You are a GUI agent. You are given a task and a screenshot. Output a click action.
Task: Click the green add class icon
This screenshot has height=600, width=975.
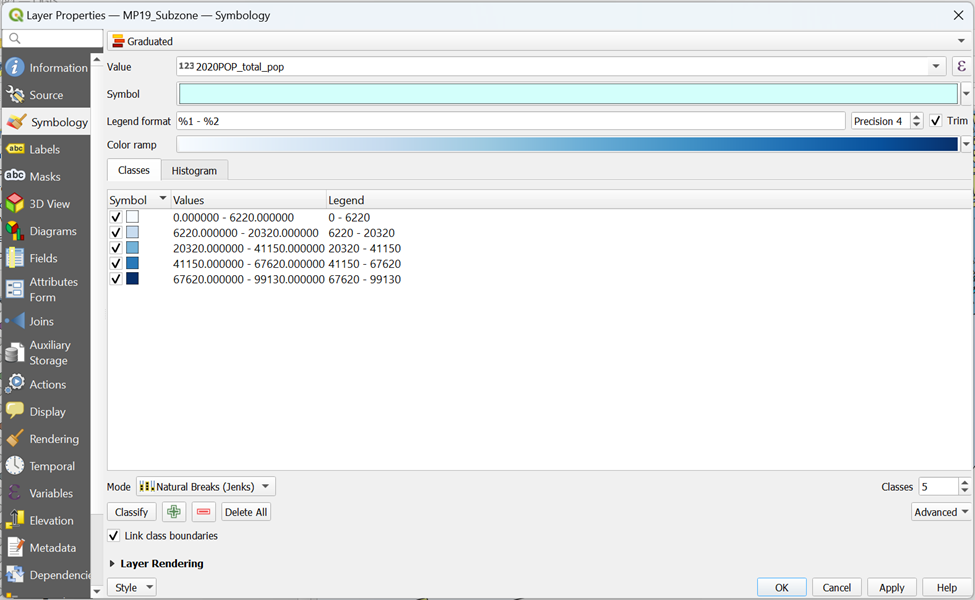coord(174,512)
